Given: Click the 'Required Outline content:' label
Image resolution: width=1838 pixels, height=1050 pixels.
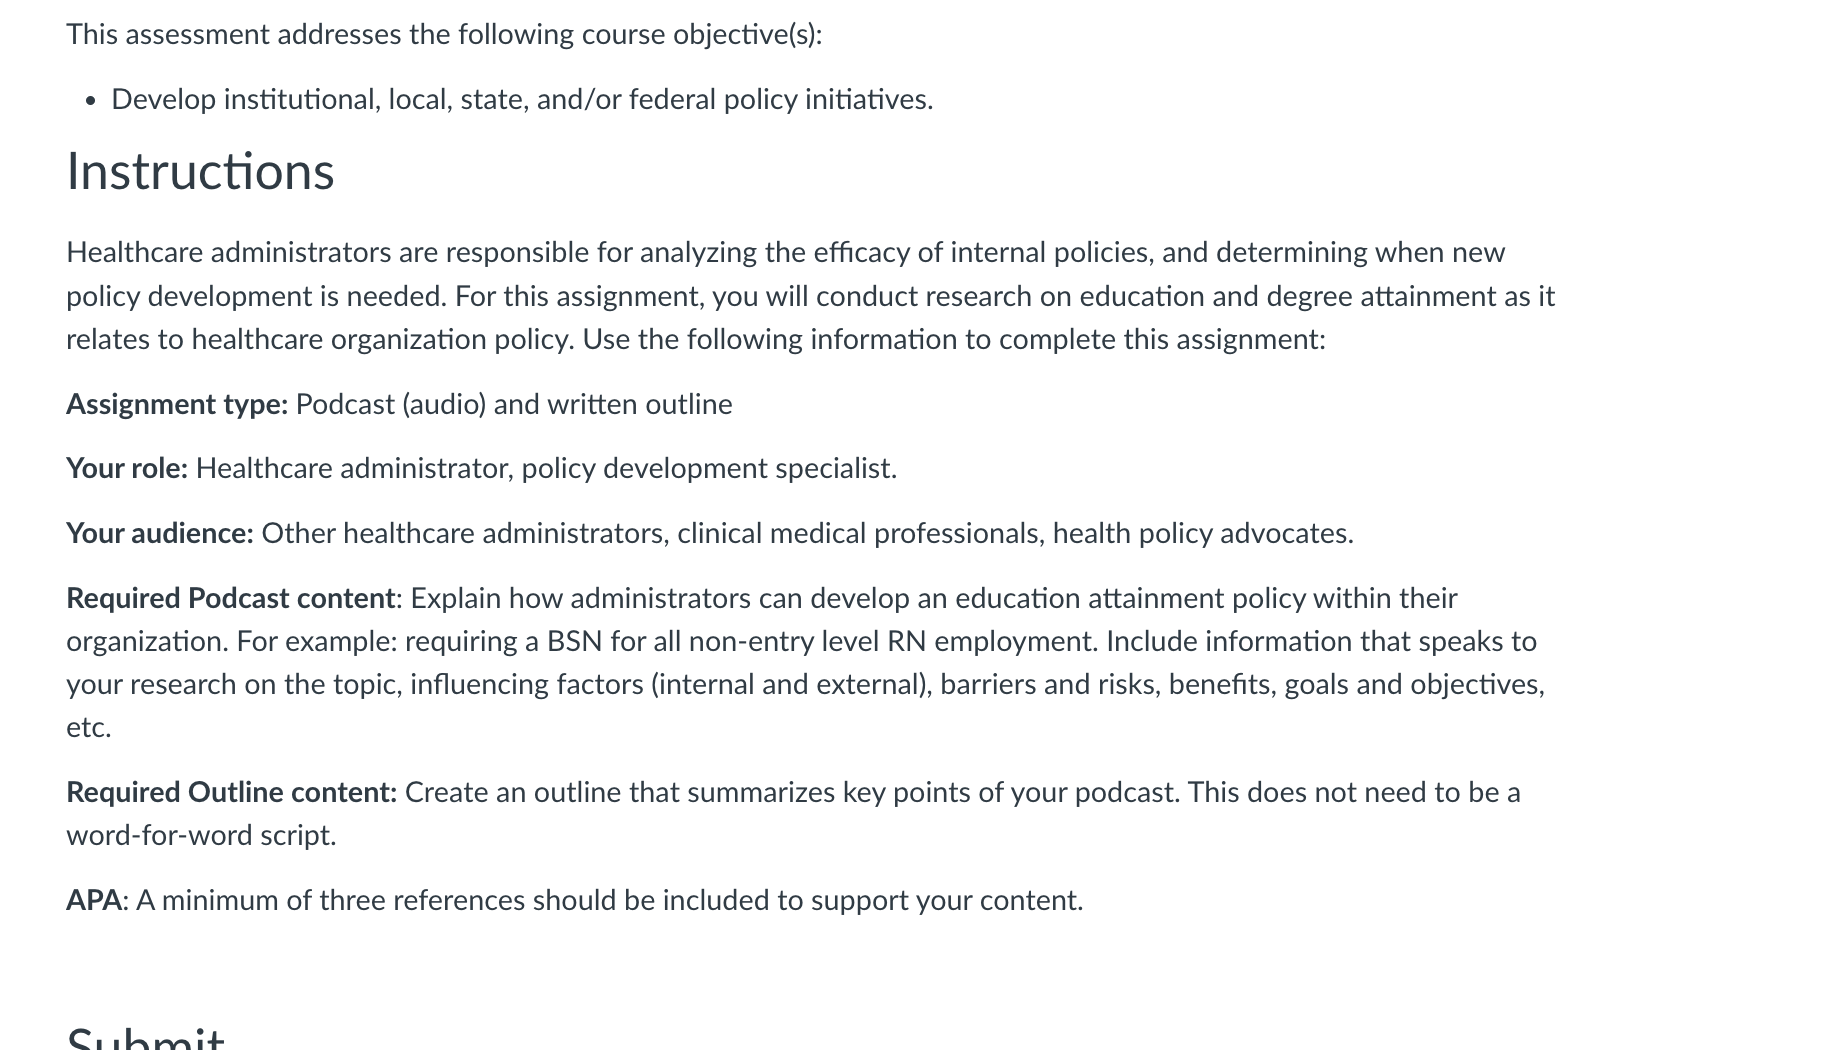Looking at the screenshot, I should pos(232,792).
